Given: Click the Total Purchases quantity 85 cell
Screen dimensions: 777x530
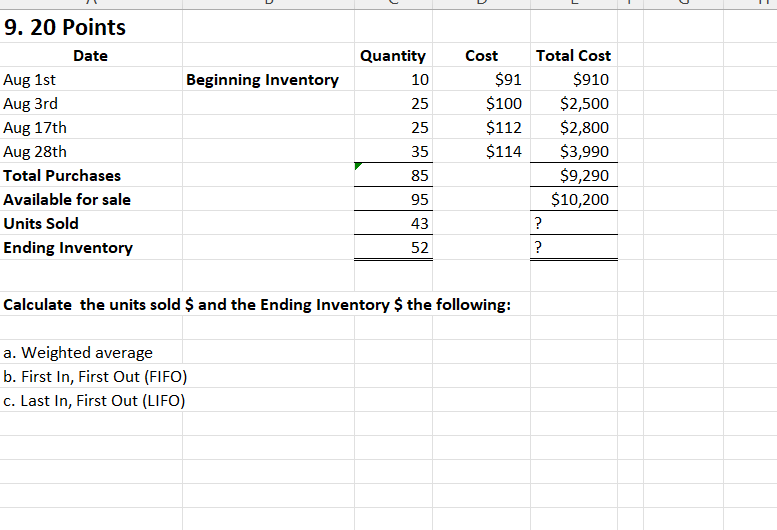Looking at the screenshot, I should click(x=393, y=175).
